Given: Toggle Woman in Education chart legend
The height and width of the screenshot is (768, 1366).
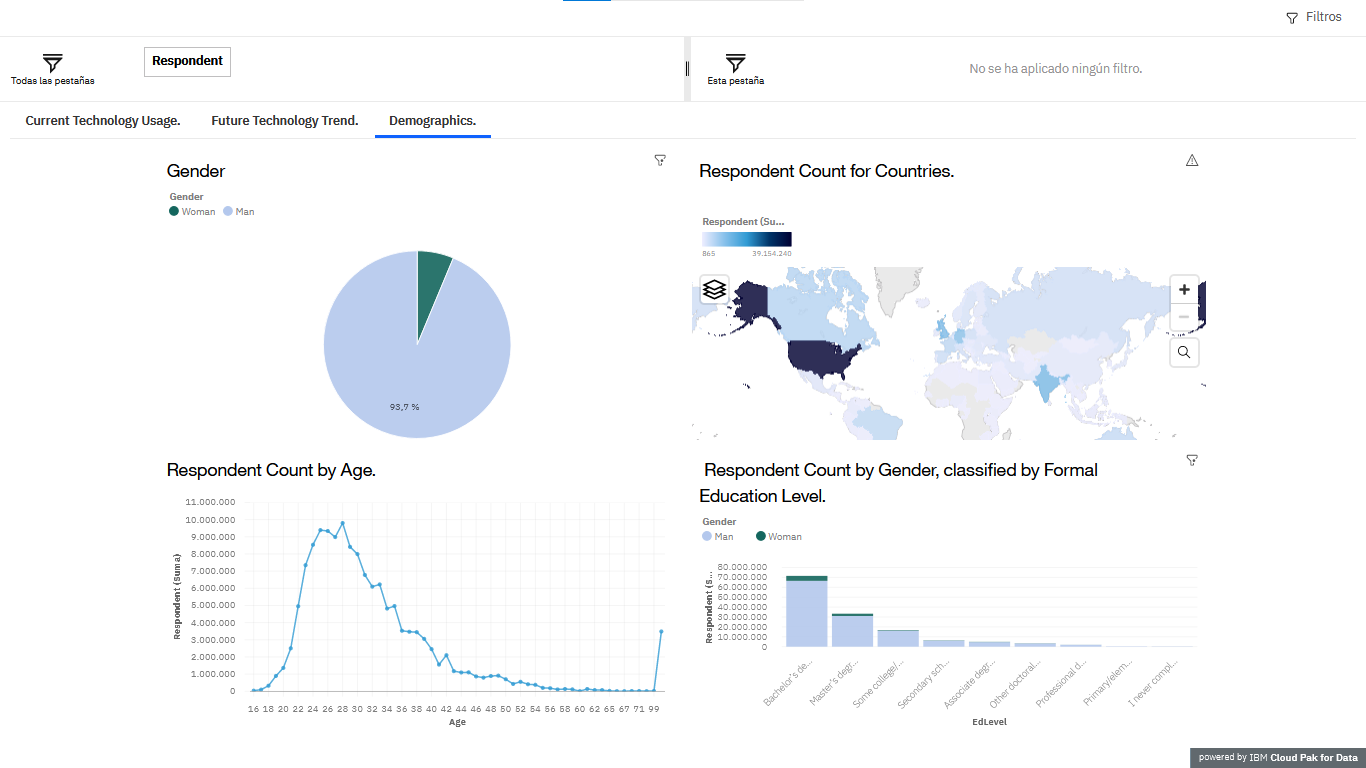Looking at the screenshot, I should coord(779,537).
